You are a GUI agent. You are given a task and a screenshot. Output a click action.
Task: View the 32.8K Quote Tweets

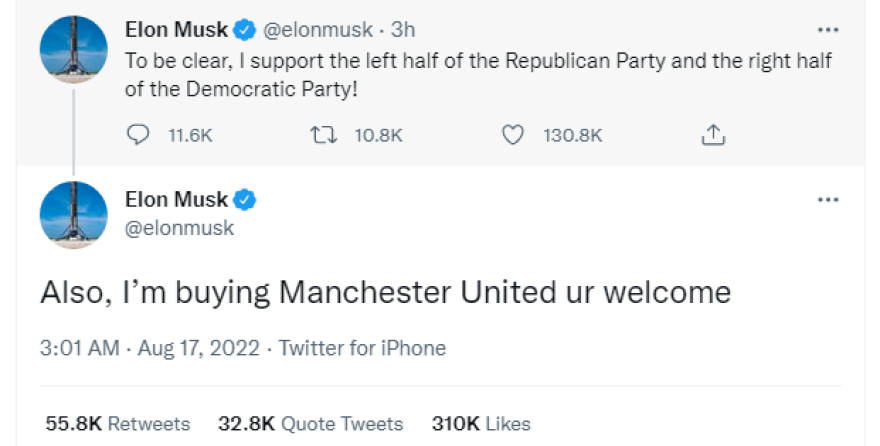(310, 424)
